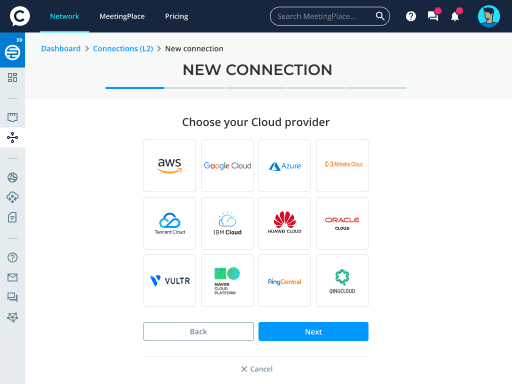Image resolution: width=512 pixels, height=384 pixels.
Task: Open the chat messages icon in header
Action: click(x=433, y=16)
